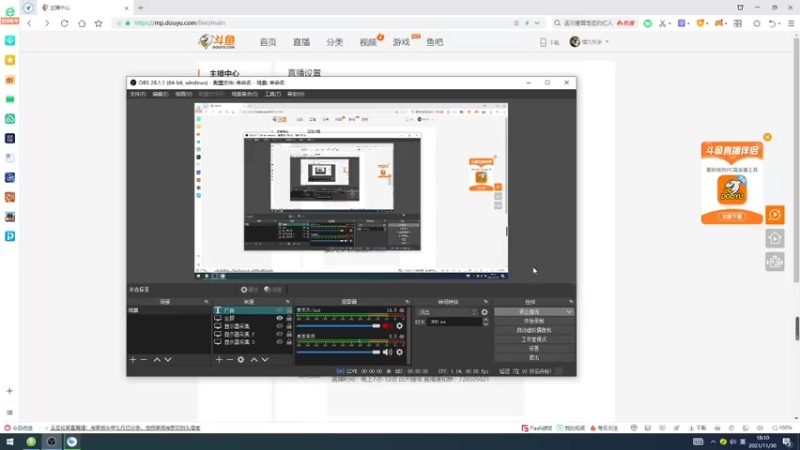This screenshot has height=450, width=800.
Task: Open the desktop audio channel settings gear
Action: [x=399, y=352]
